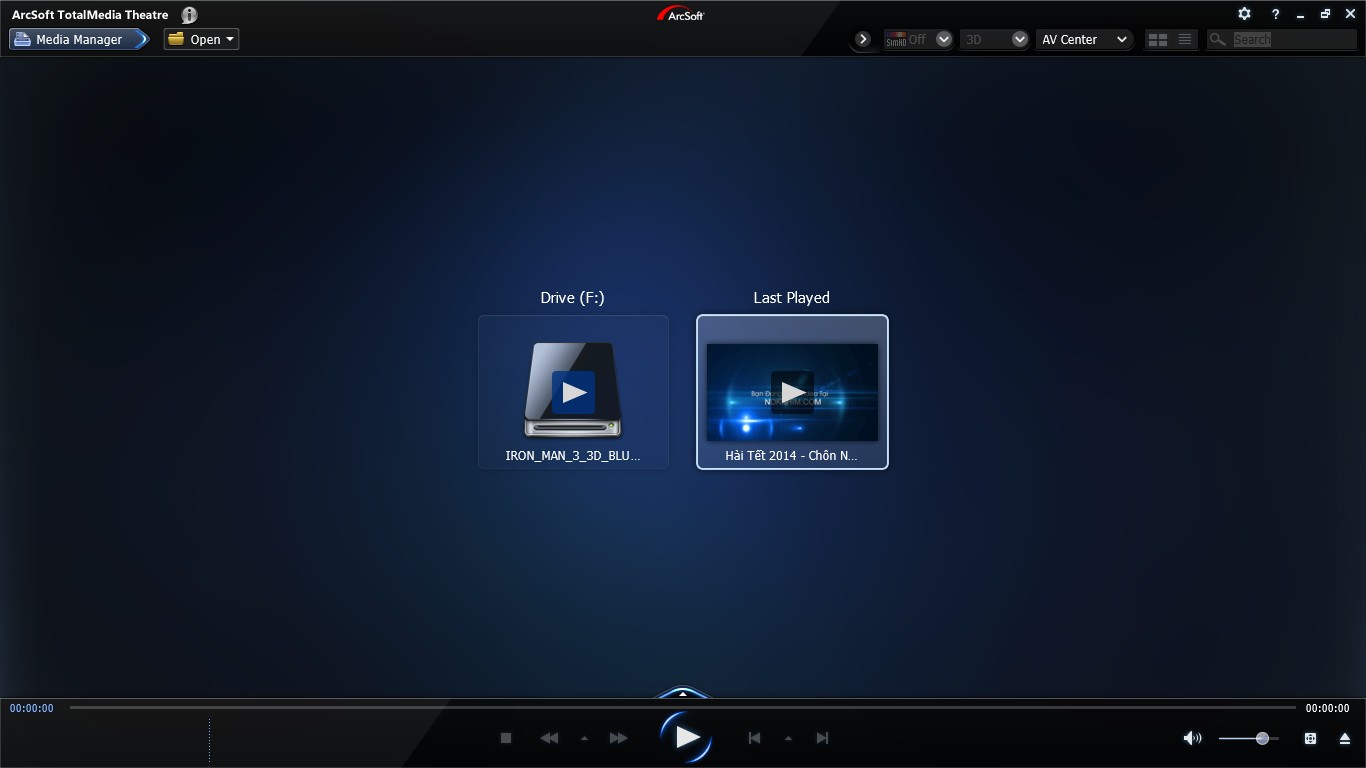The height and width of the screenshot is (768, 1366).
Task: Switch to thumbnail grid view
Action: [1158, 39]
